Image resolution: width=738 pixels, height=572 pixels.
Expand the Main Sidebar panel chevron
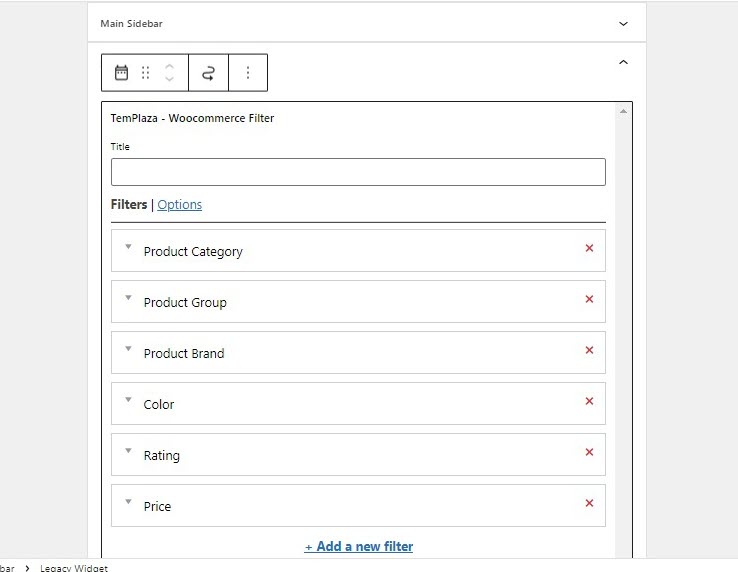[623, 24]
